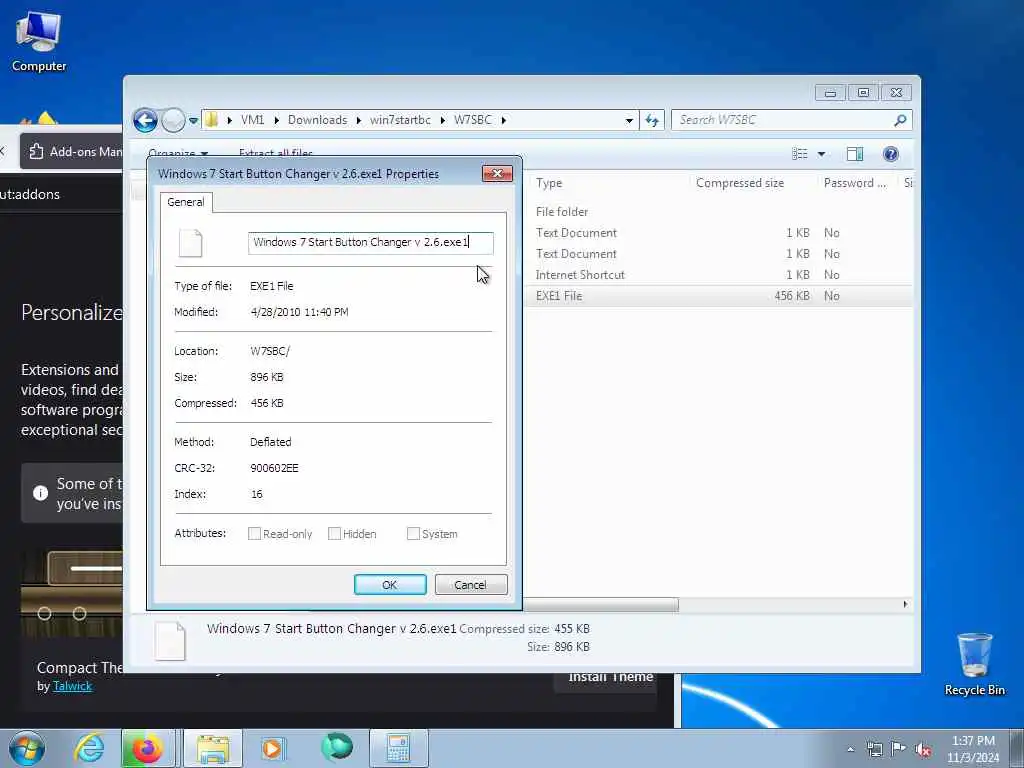Sort by the Compressed size column
The height and width of the screenshot is (768, 1024).
pyautogui.click(x=740, y=184)
